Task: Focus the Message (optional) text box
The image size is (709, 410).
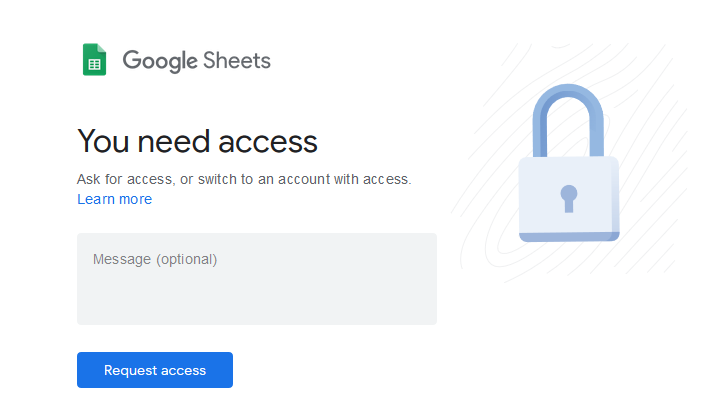Action: click(257, 279)
